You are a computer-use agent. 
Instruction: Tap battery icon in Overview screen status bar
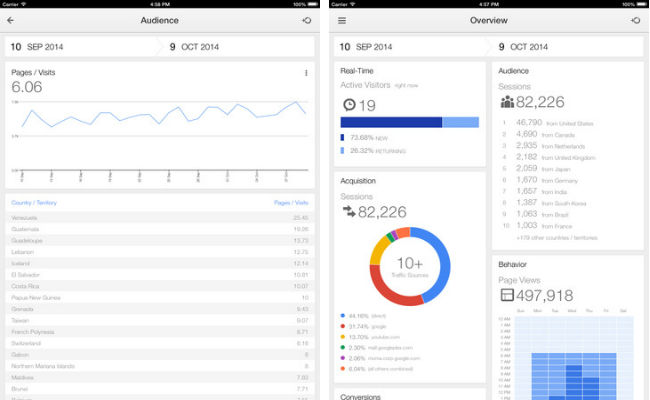click(x=641, y=4)
